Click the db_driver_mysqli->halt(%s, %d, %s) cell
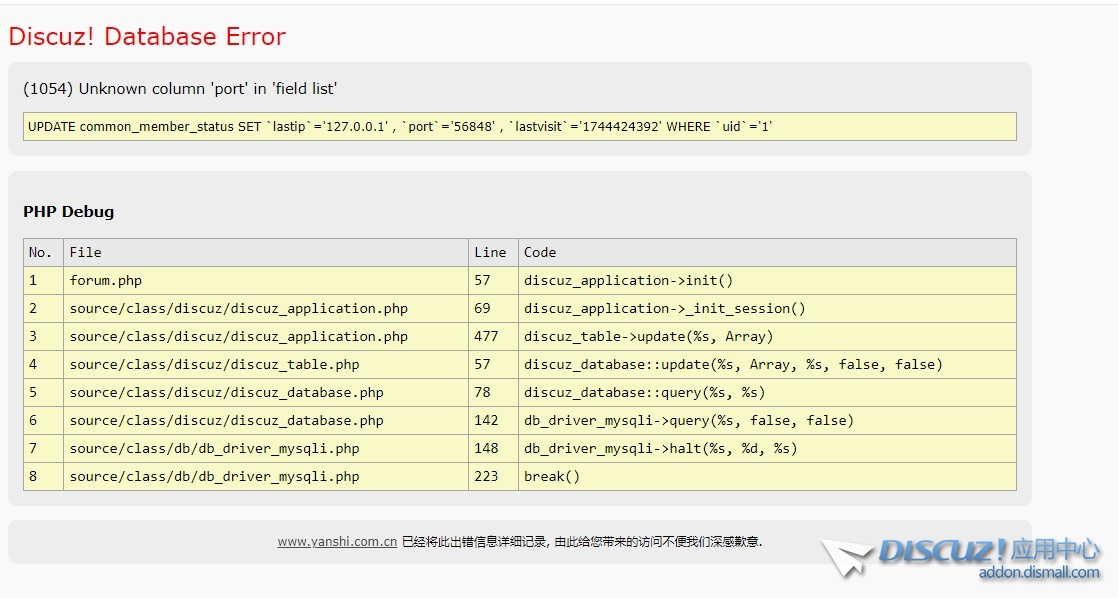The width and height of the screenshot is (1118, 598). pos(660,449)
